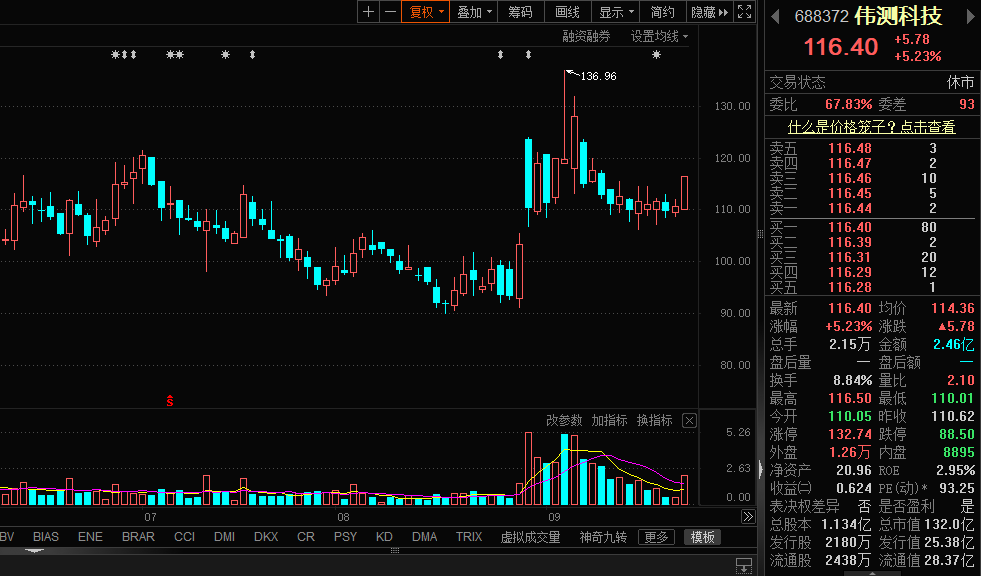
Task: Click double-chevron icon at timeline end
Action: [748, 517]
